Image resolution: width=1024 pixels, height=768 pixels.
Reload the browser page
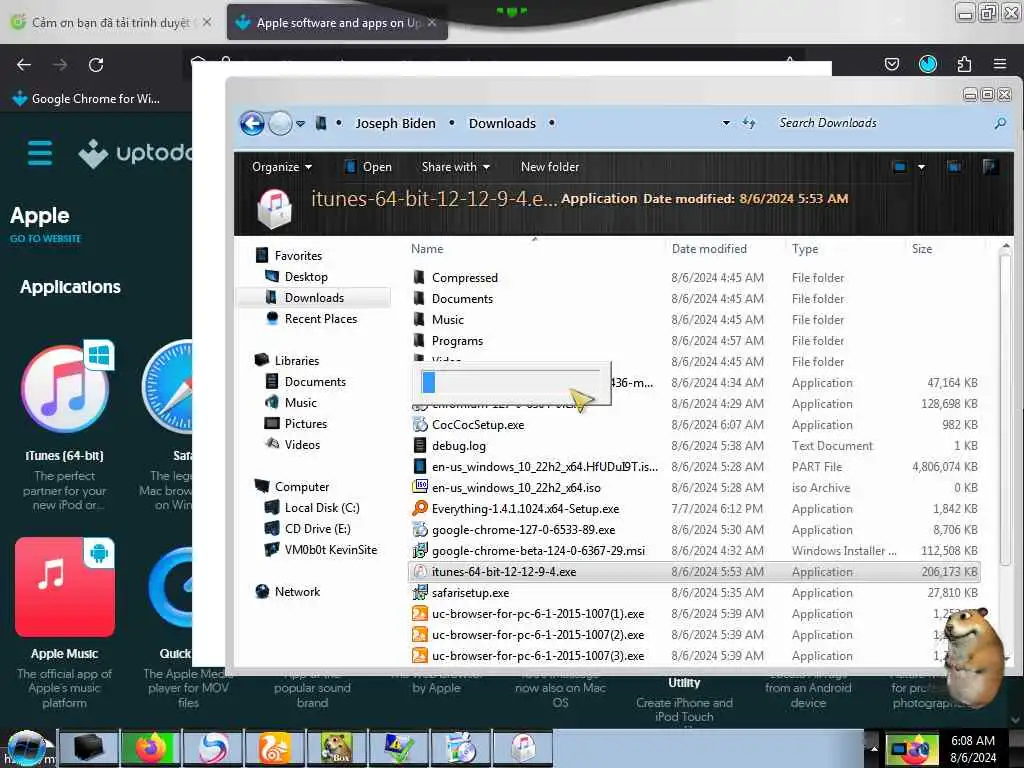click(96, 65)
